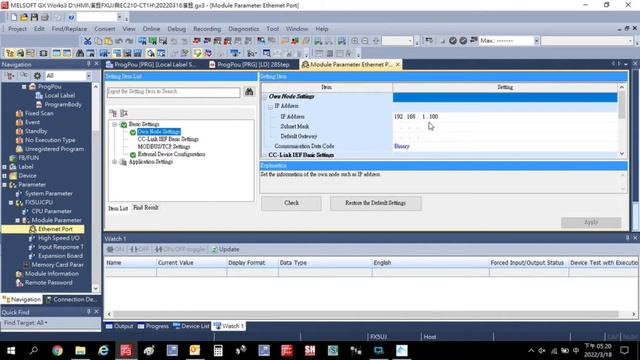Click the Communication Data Code value Binary
This screenshot has height=360, width=640.
[x=402, y=146]
